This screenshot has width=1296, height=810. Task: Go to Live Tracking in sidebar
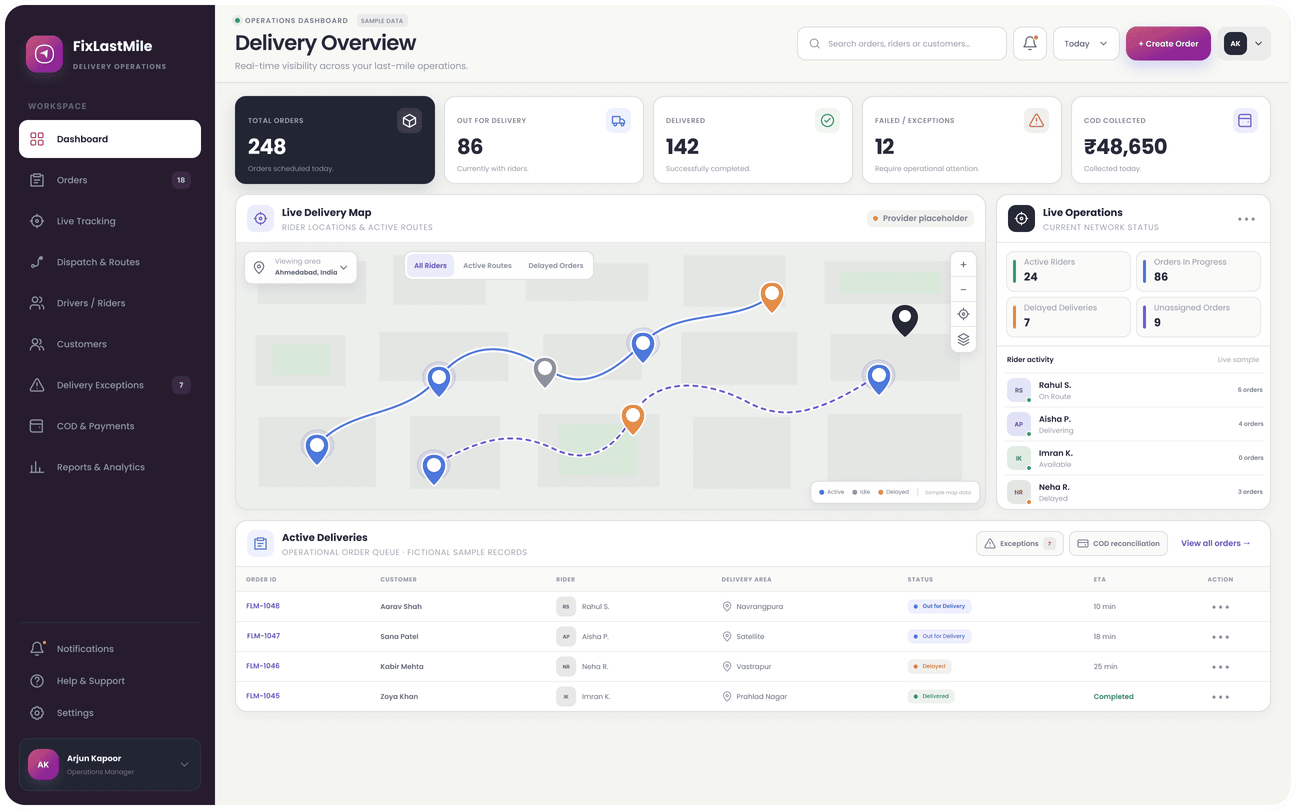coord(110,221)
